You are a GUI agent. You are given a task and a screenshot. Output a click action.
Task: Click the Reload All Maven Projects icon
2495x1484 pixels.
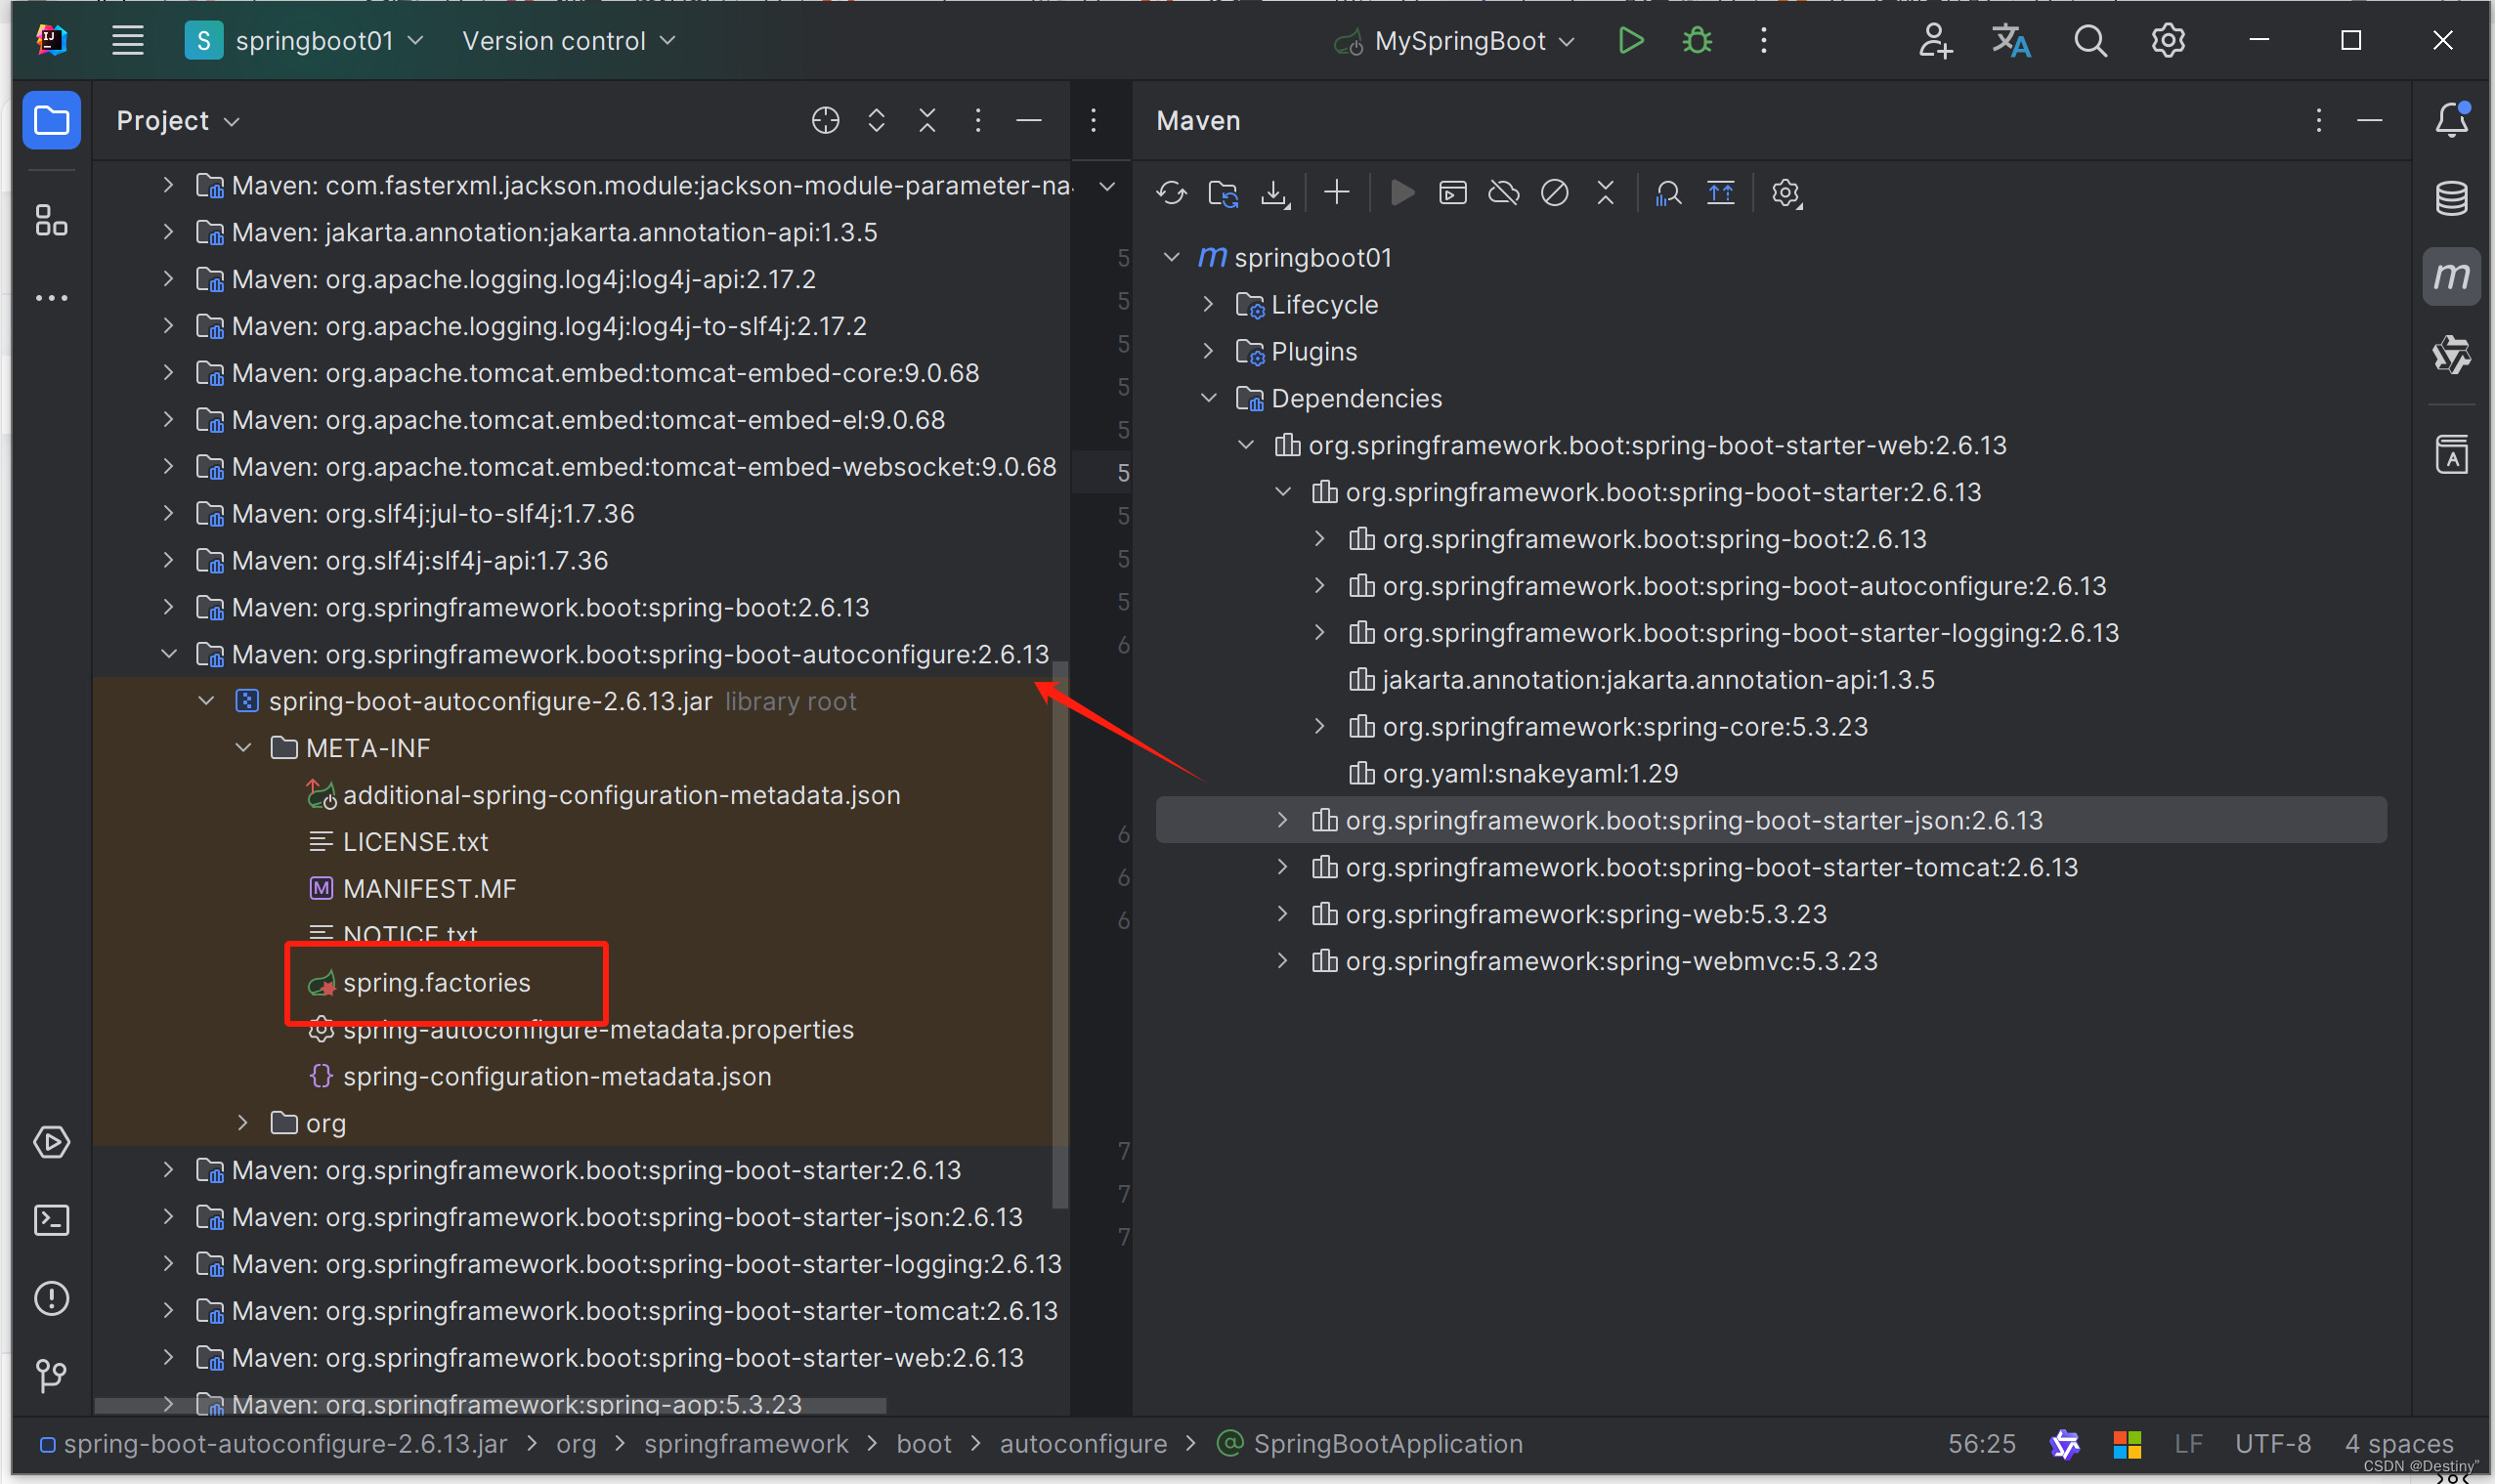[1171, 193]
